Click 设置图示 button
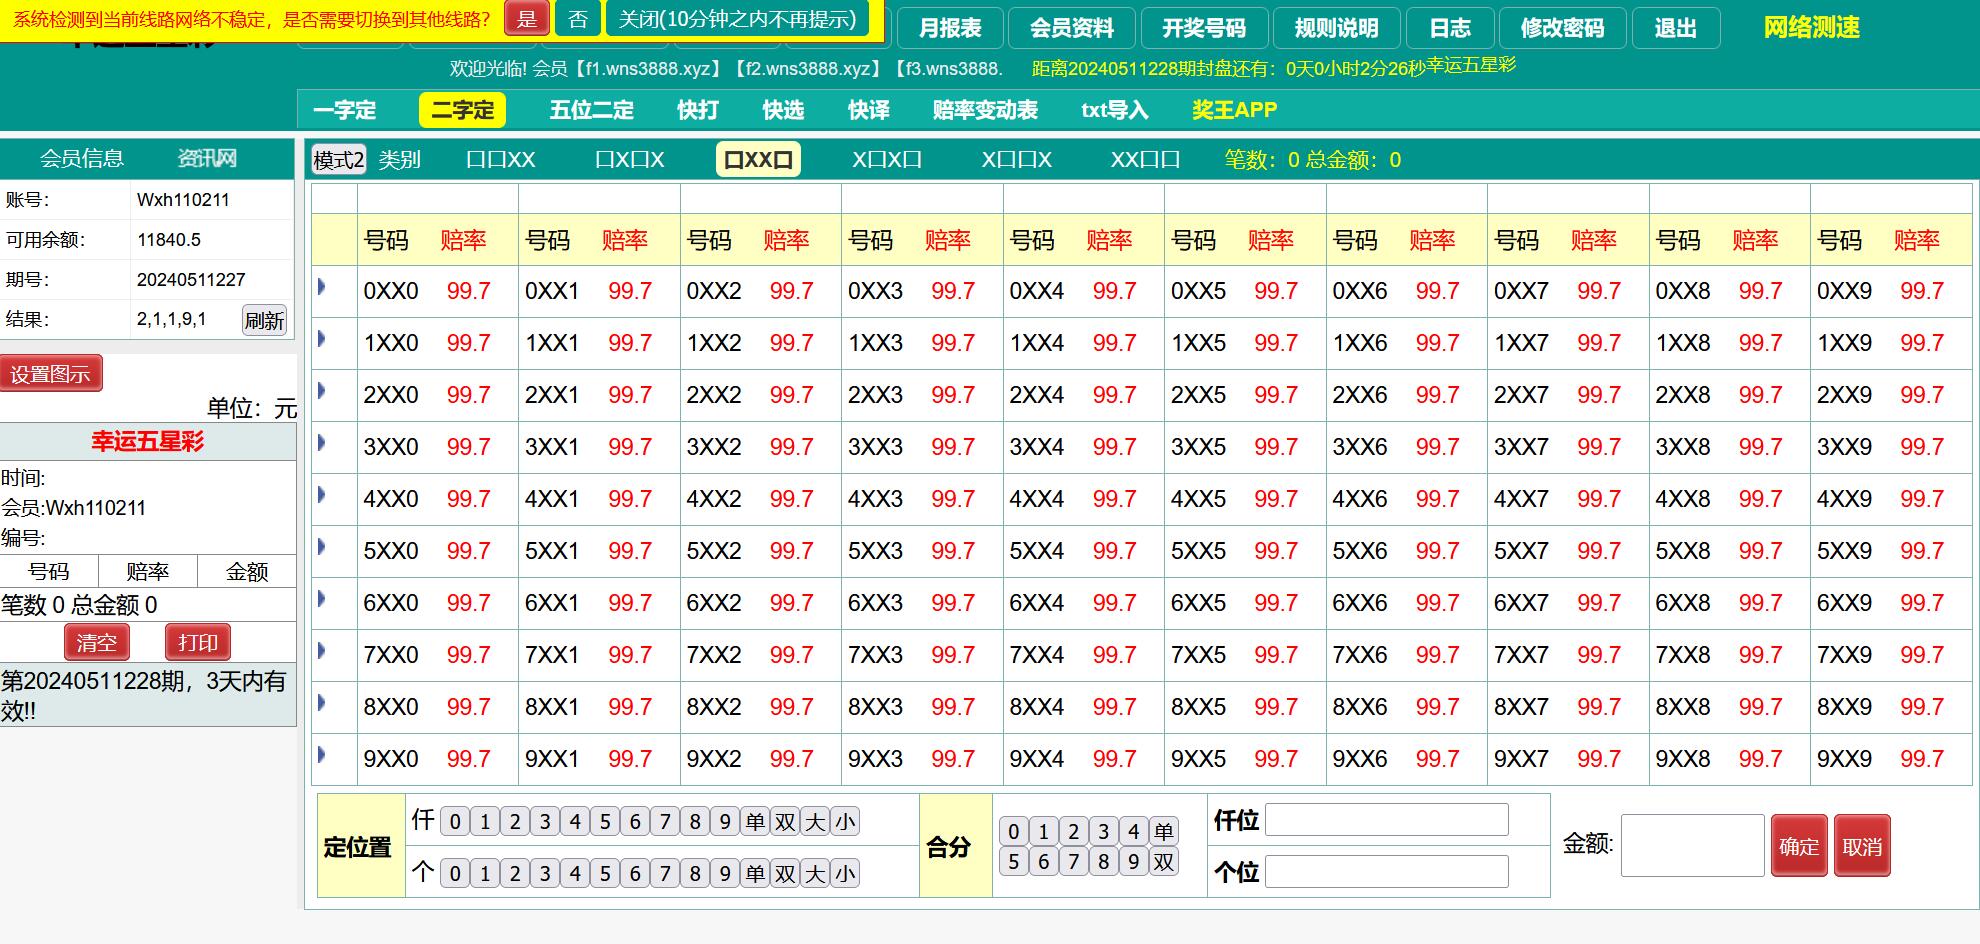The width and height of the screenshot is (1980, 944). click(51, 374)
